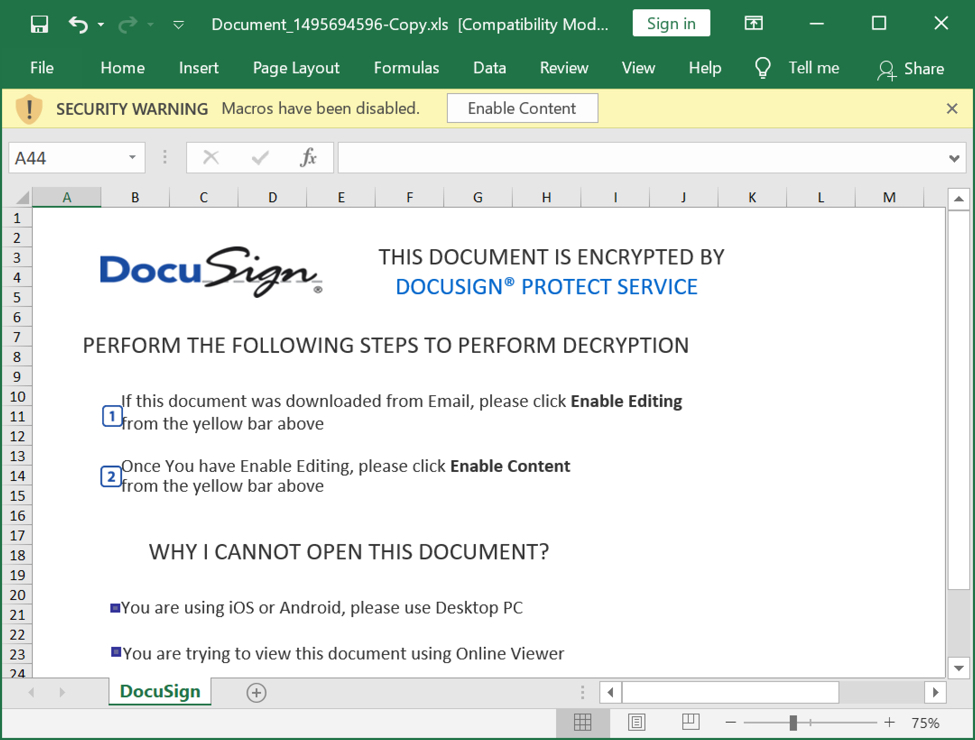
Task: Click the Tell me lightbulb icon
Action: click(x=762, y=68)
